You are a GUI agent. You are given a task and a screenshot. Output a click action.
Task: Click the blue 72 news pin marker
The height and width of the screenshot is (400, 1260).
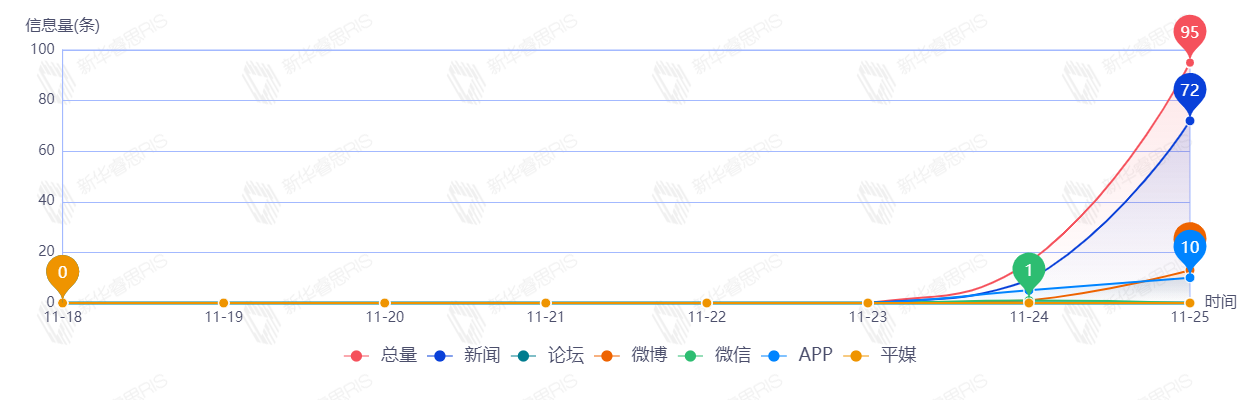pyautogui.click(x=1189, y=91)
